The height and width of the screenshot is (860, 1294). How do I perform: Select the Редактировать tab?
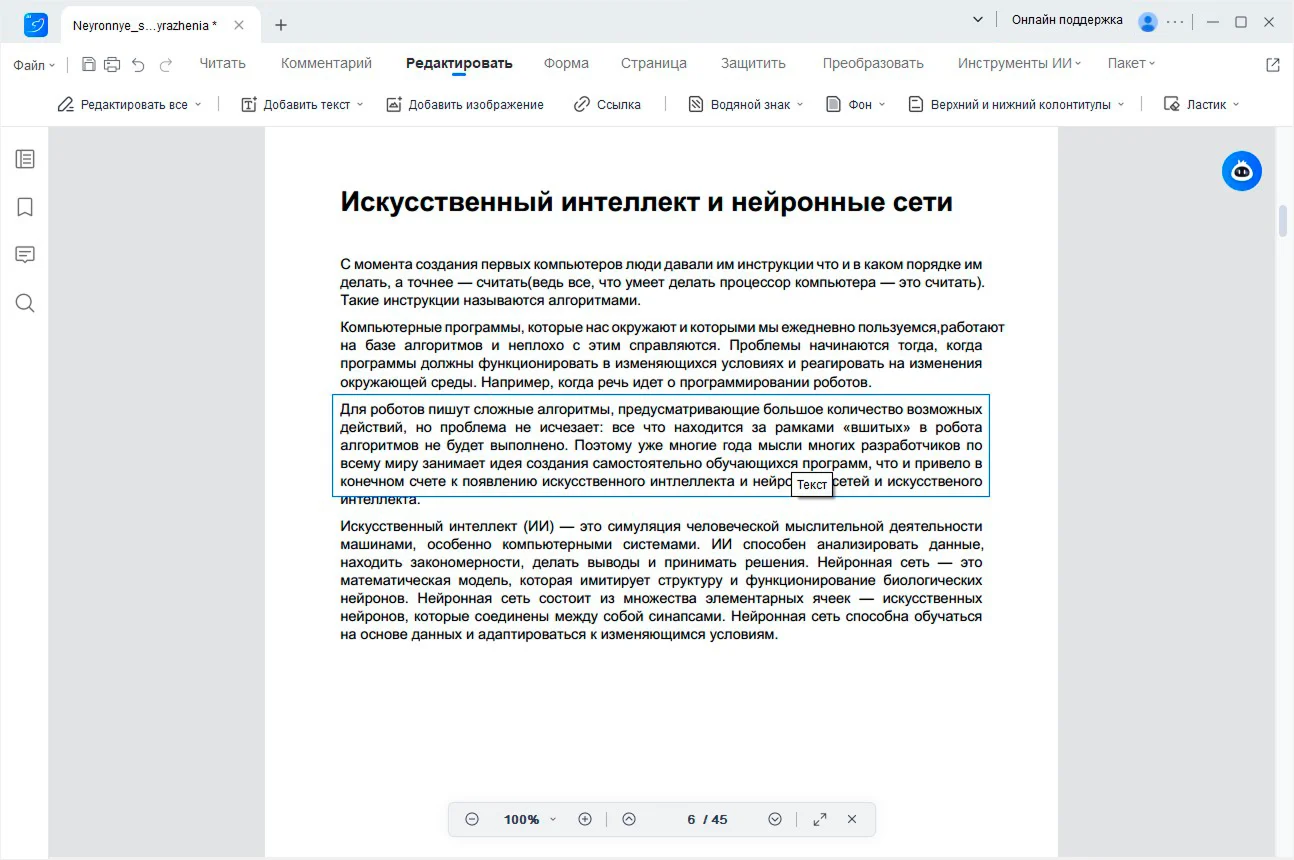click(459, 63)
